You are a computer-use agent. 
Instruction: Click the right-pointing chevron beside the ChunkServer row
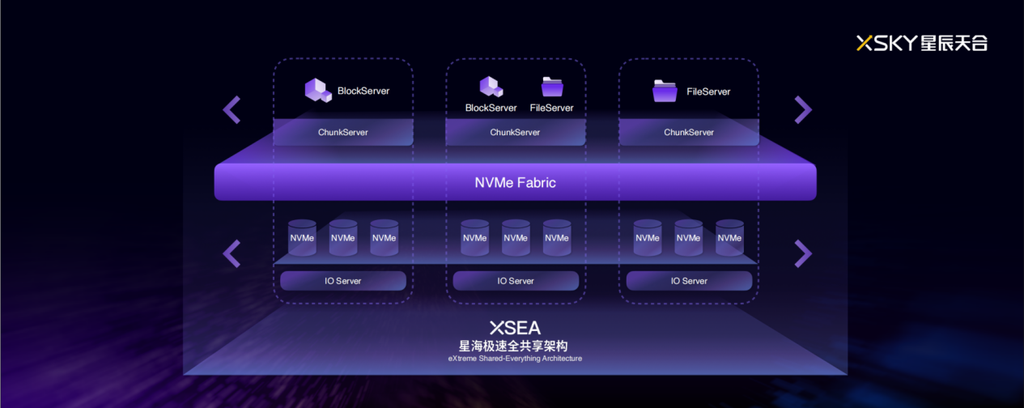(x=803, y=110)
